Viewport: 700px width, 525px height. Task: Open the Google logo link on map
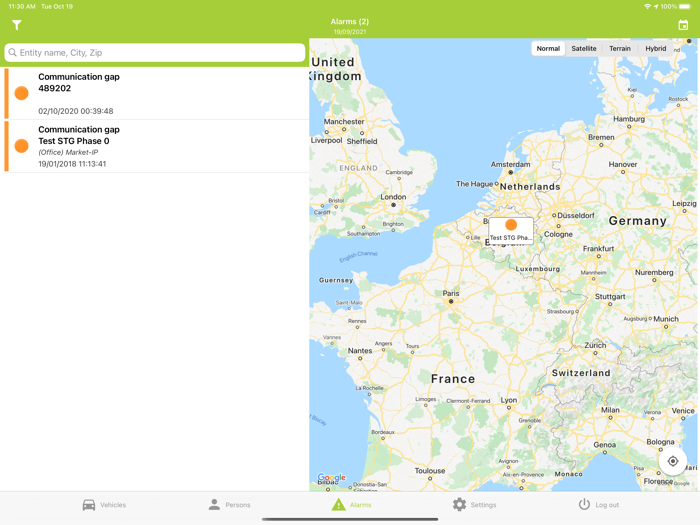(x=331, y=478)
